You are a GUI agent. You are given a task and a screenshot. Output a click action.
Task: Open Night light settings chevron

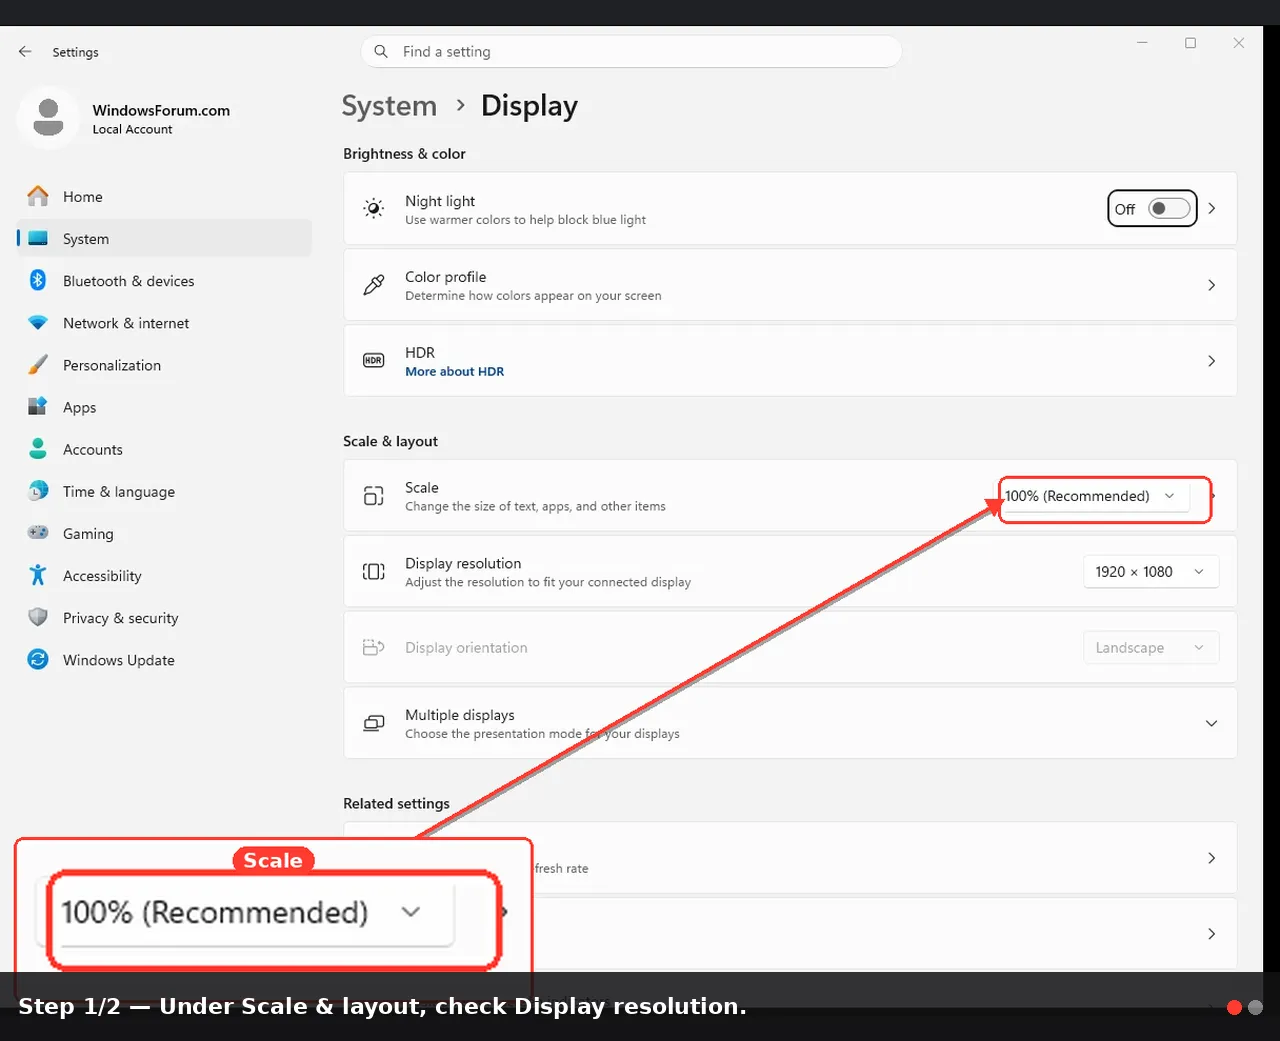[x=1211, y=208]
